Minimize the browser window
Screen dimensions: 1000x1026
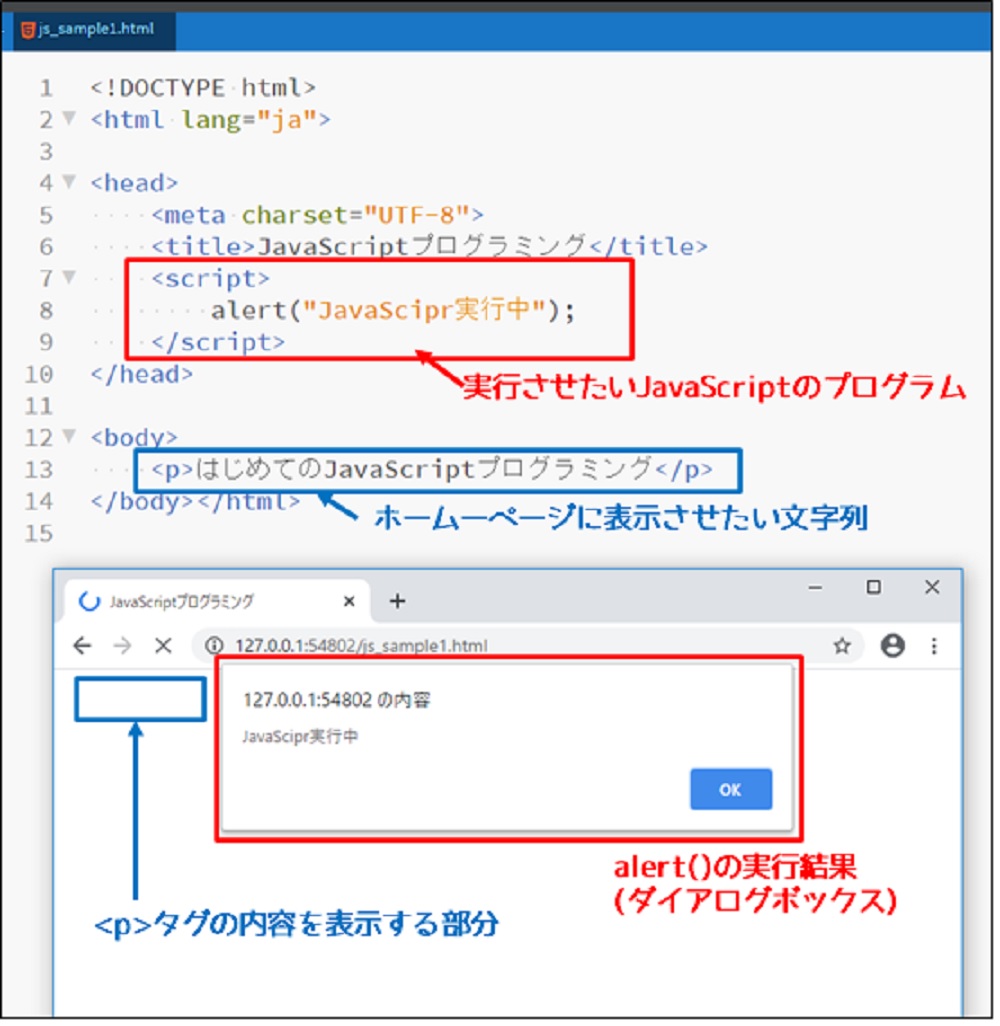point(816,588)
